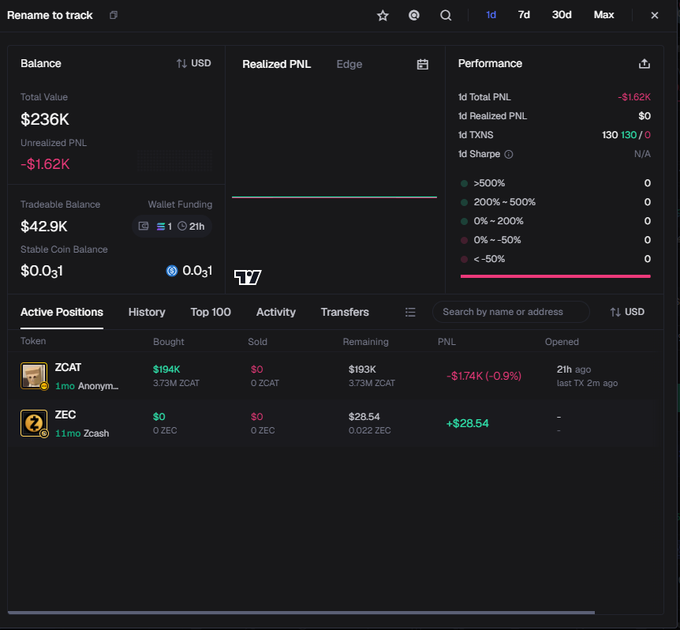Close the wallet panel
This screenshot has width=680, height=630.
coord(654,16)
